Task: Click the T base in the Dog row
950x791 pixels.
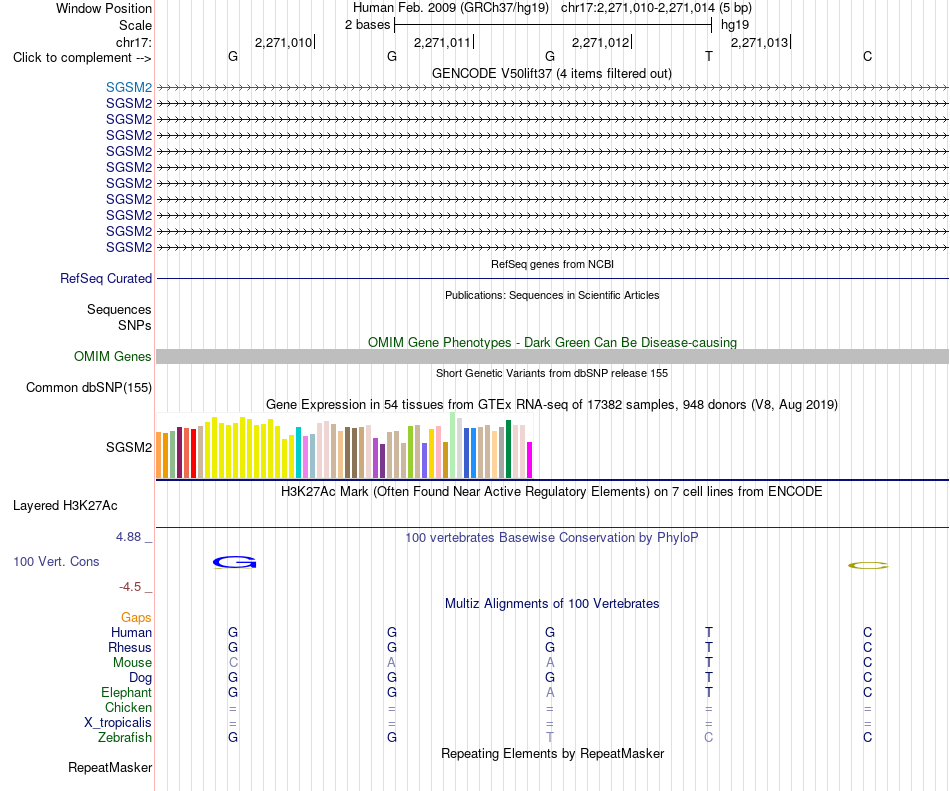Action: [x=709, y=678]
